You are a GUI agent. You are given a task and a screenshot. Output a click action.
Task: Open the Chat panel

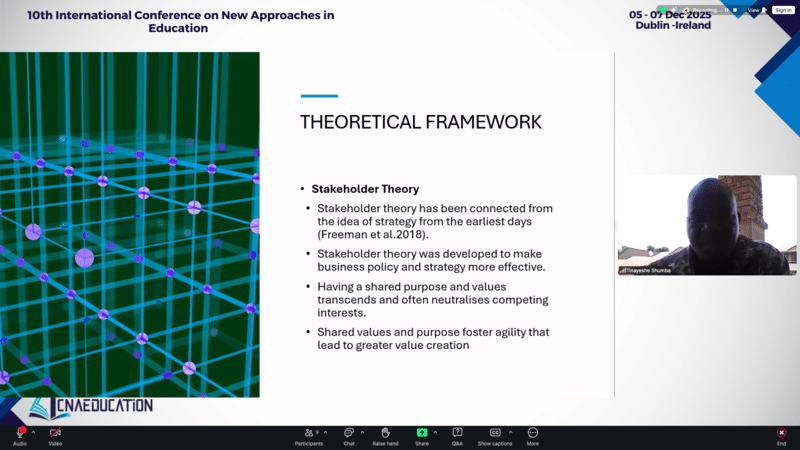[x=349, y=433]
